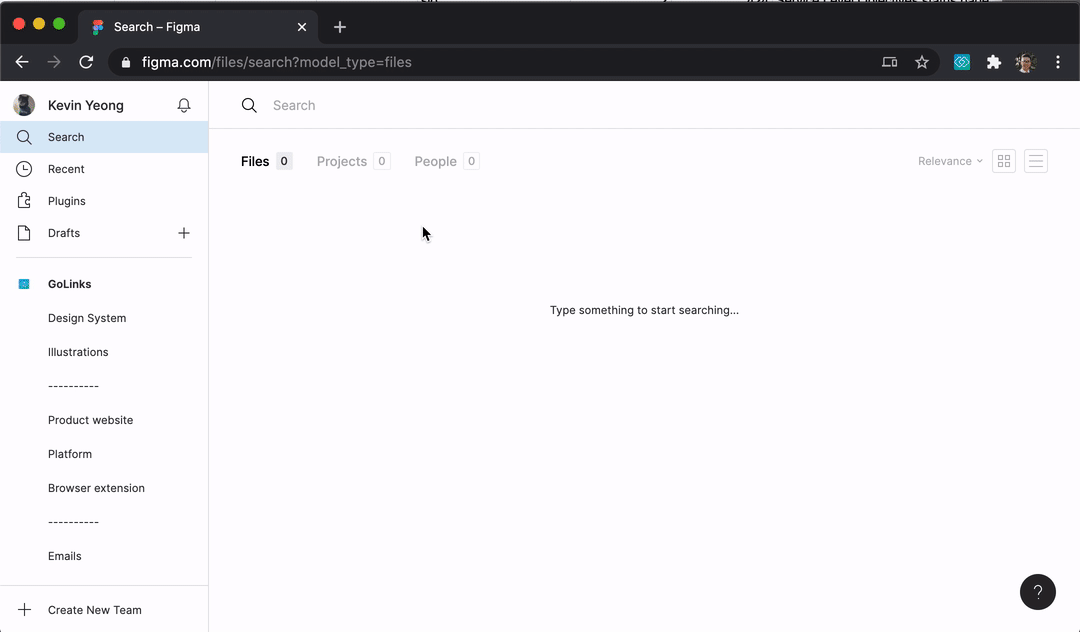Open Plugins in the sidebar
Screen dimensions: 1080x632
pyautogui.click(x=67, y=201)
